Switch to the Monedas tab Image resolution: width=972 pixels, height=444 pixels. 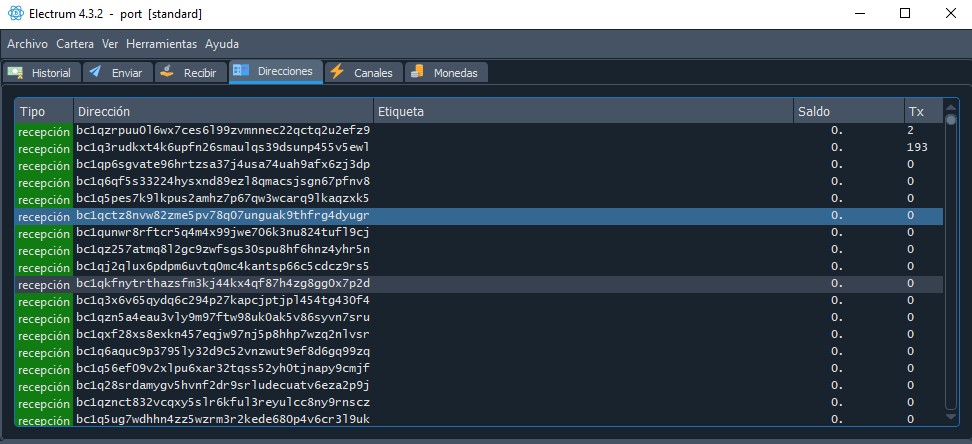(x=446, y=73)
